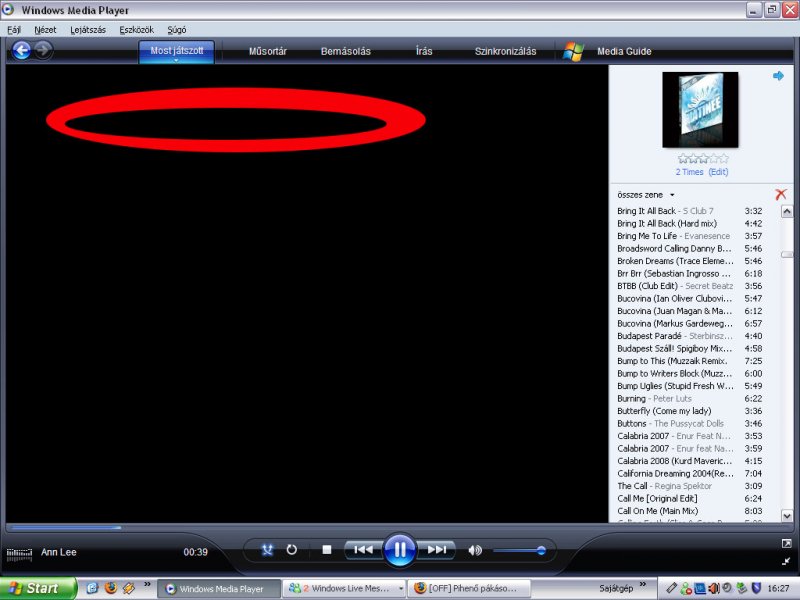Switch to the Írás tab
Viewport: 800px width, 600px height.
pos(424,51)
